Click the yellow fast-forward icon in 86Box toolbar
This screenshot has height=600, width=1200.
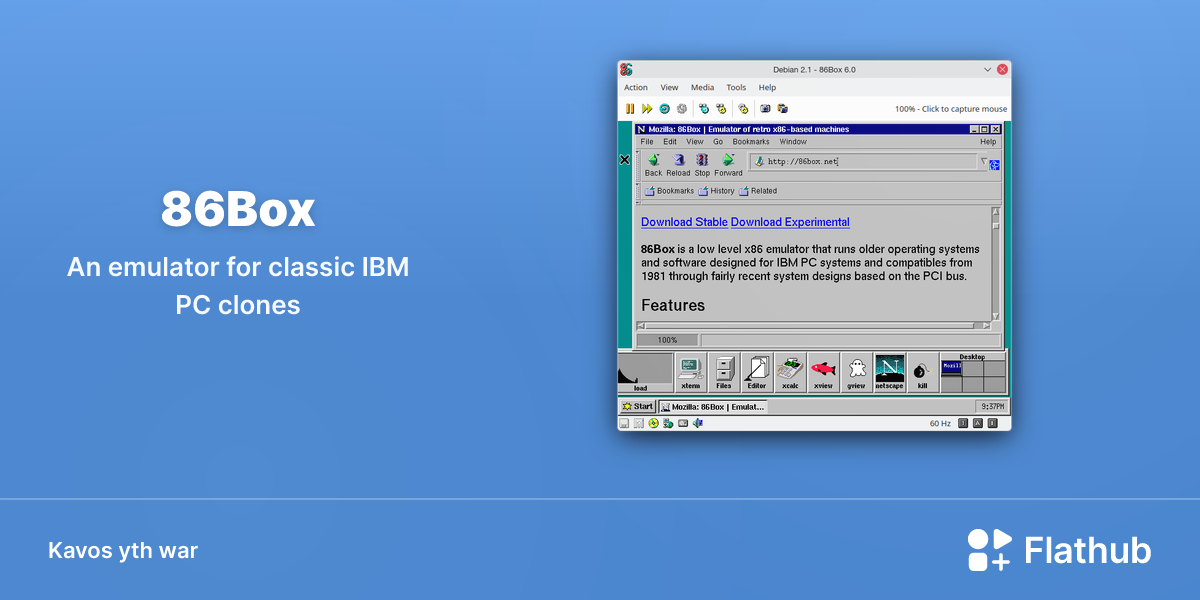[647, 109]
